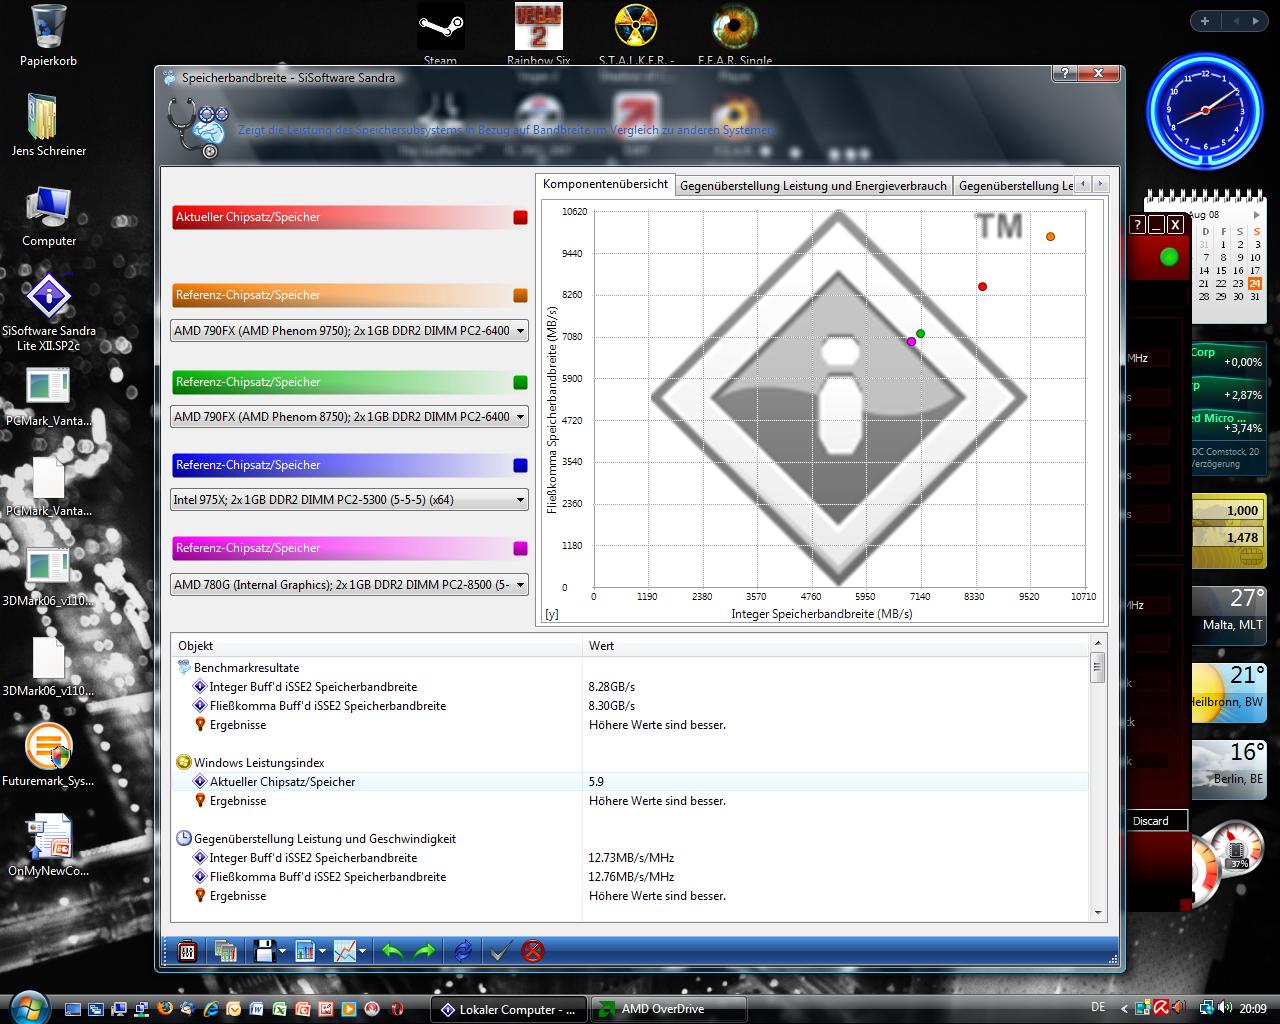The image size is (1280, 1024).
Task: Click the floppy disk save icon
Action: (264, 951)
